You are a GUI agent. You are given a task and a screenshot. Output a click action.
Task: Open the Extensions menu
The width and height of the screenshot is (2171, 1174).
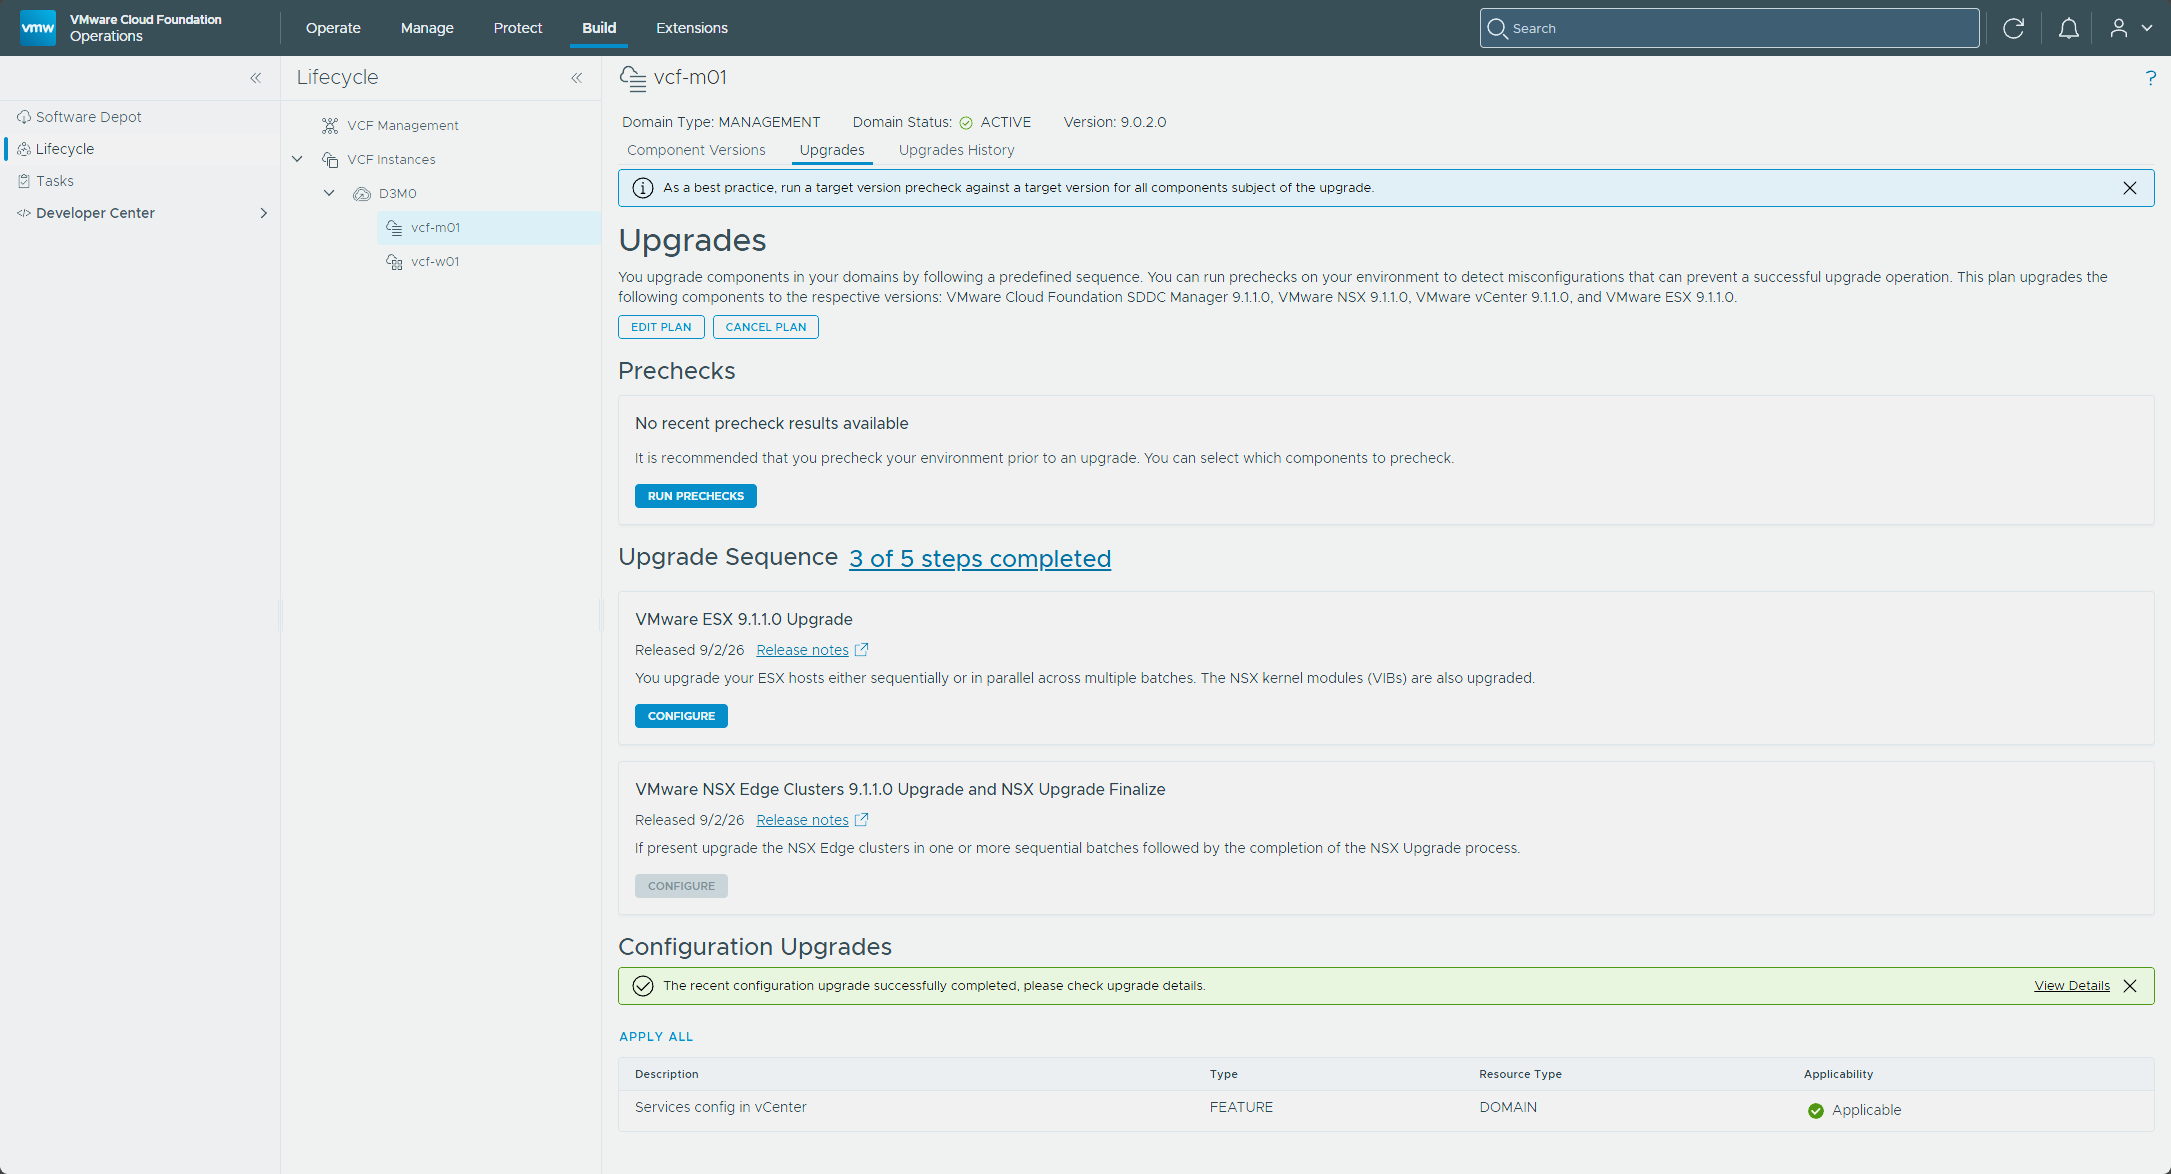[692, 28]
